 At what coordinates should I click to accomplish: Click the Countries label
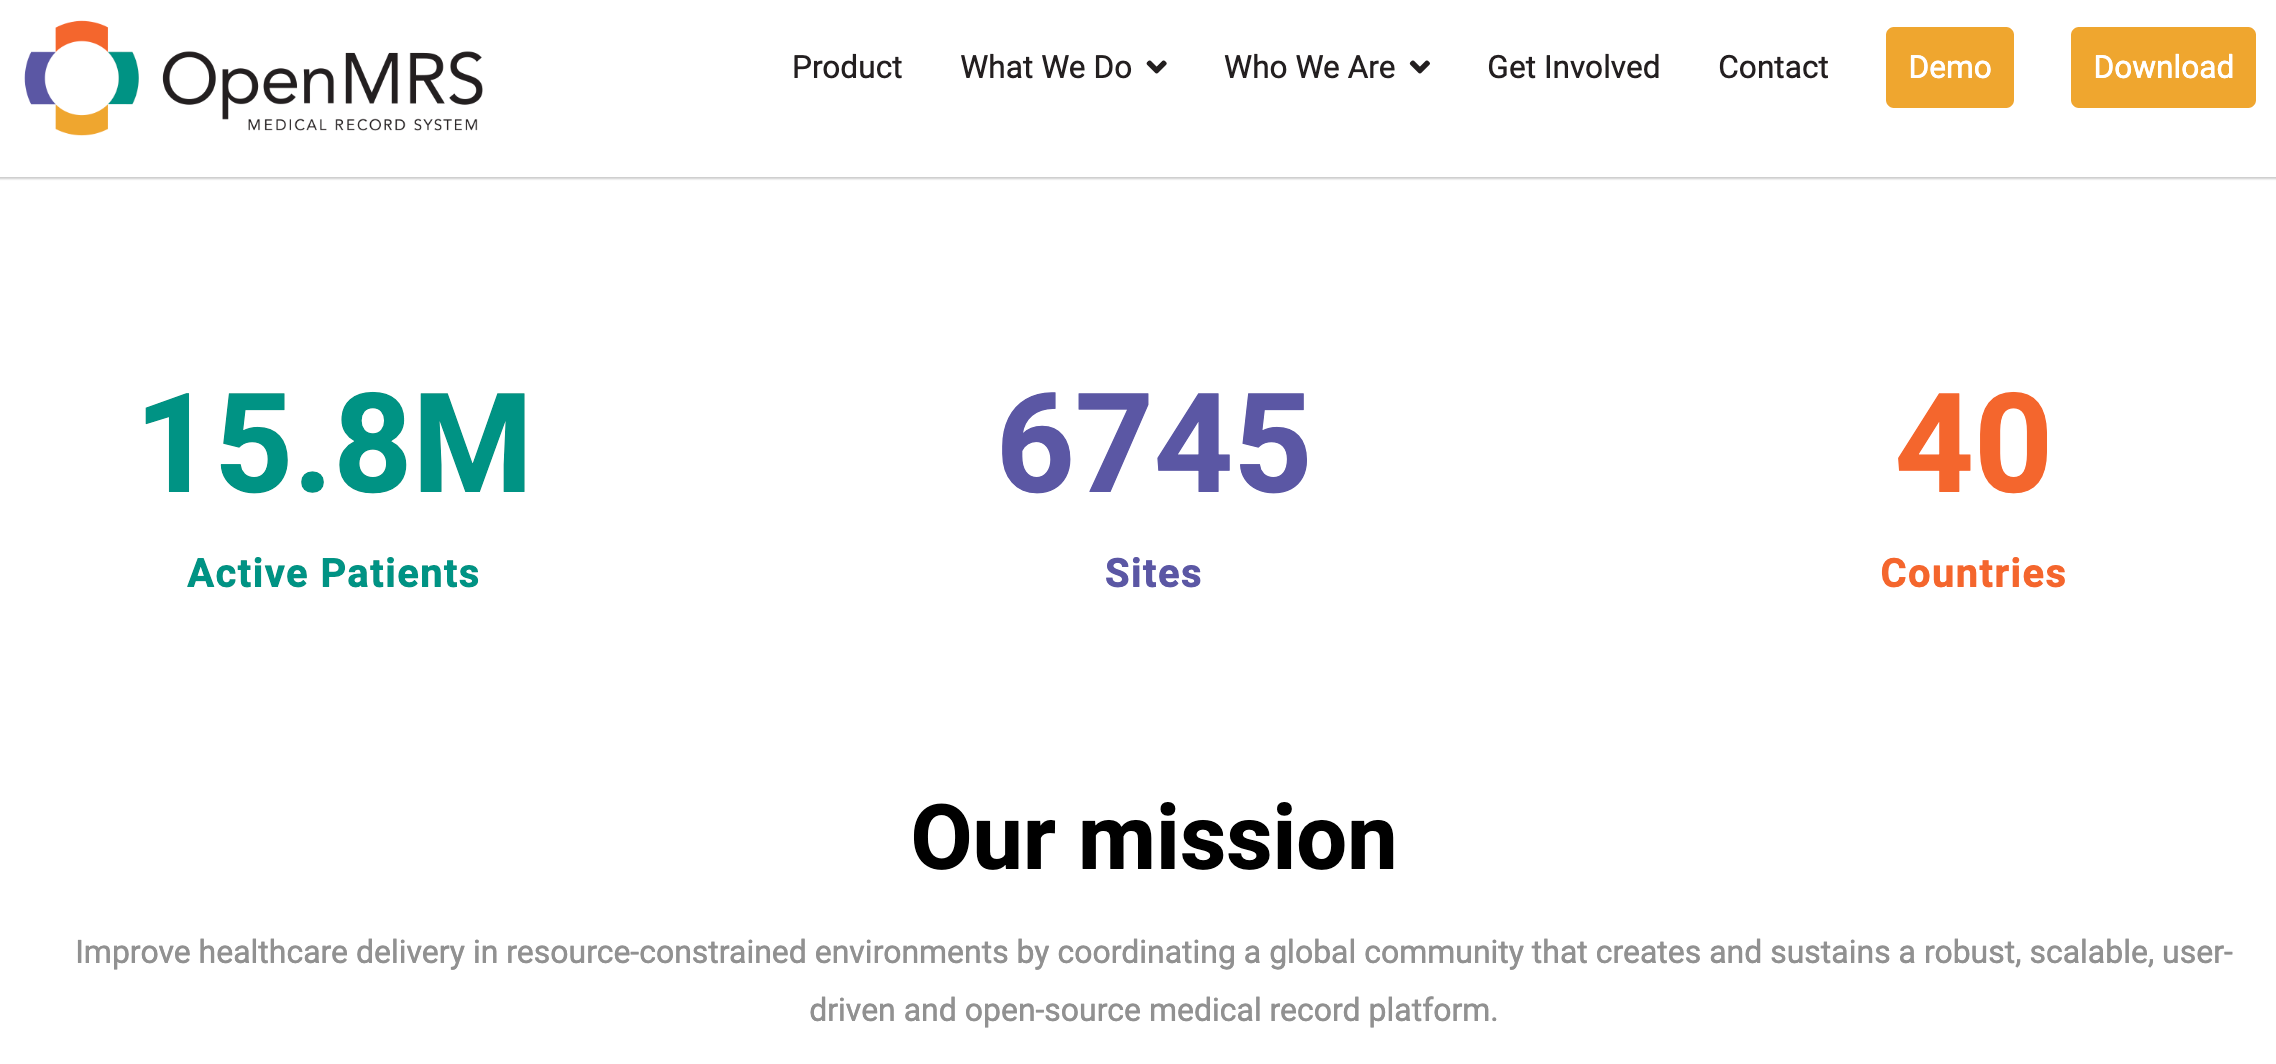pyautogui.click(x=1973, y=573)
